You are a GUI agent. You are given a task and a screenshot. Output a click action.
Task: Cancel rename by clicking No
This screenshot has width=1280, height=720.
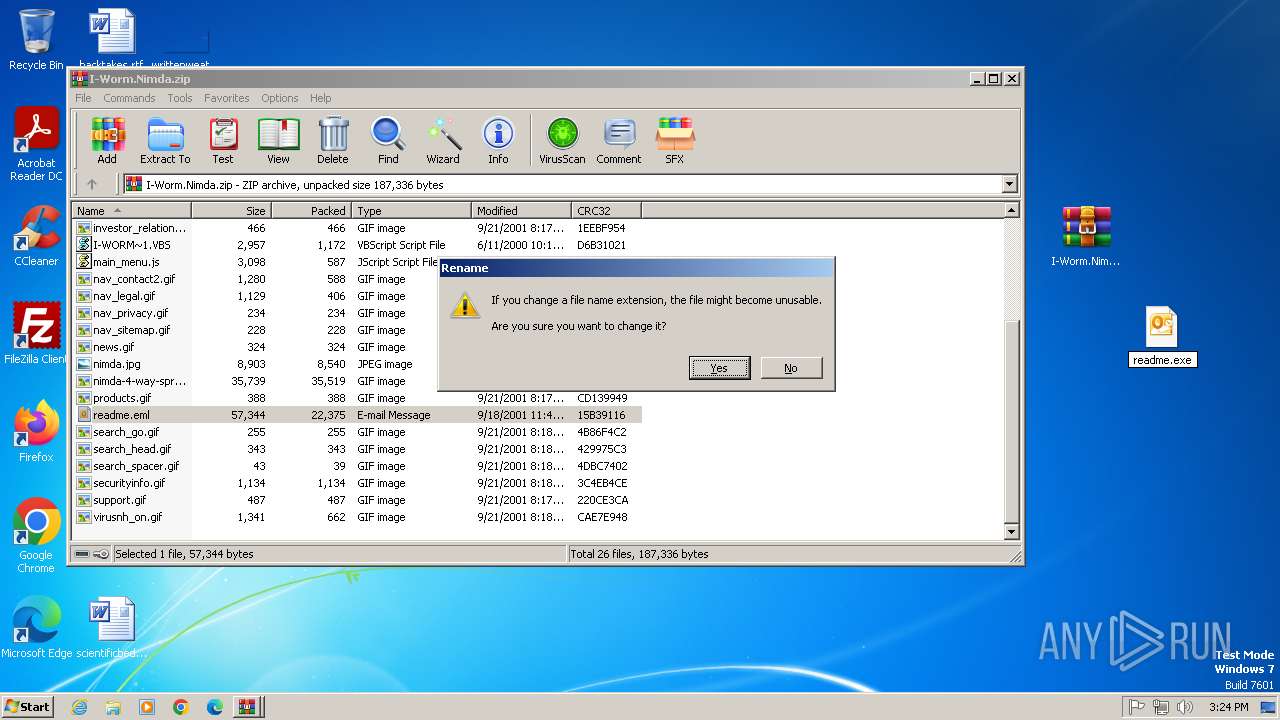click(791, 368)
